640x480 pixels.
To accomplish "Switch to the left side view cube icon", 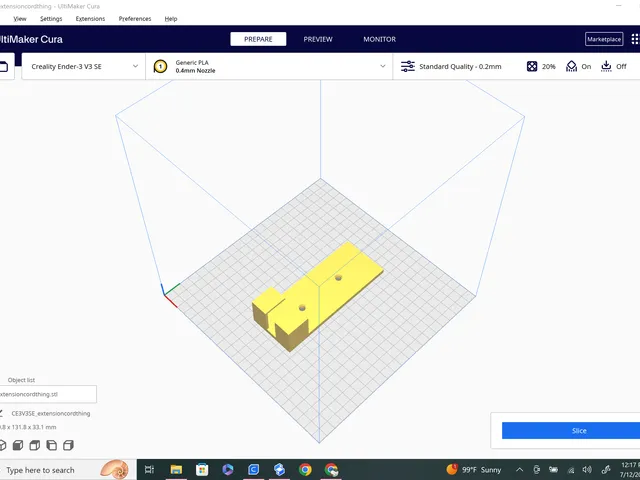I will (51, 445).
